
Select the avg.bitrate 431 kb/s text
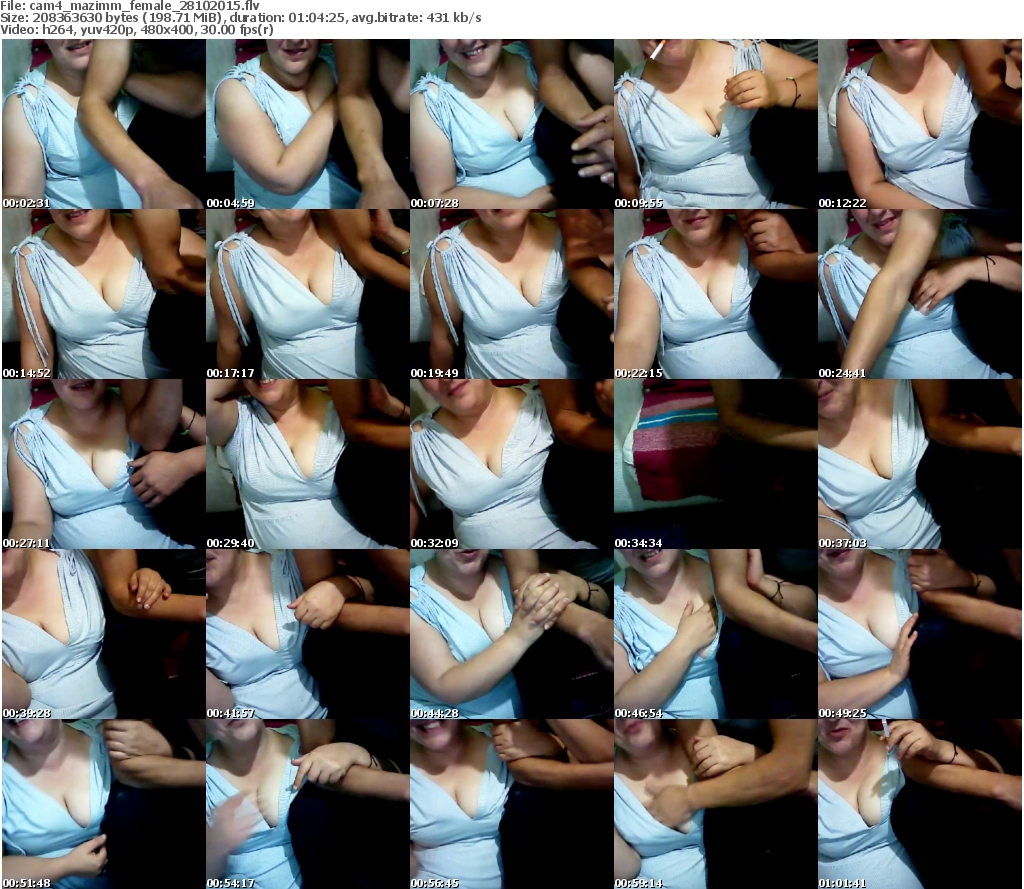pyautogui.click(x=416, y=18)
